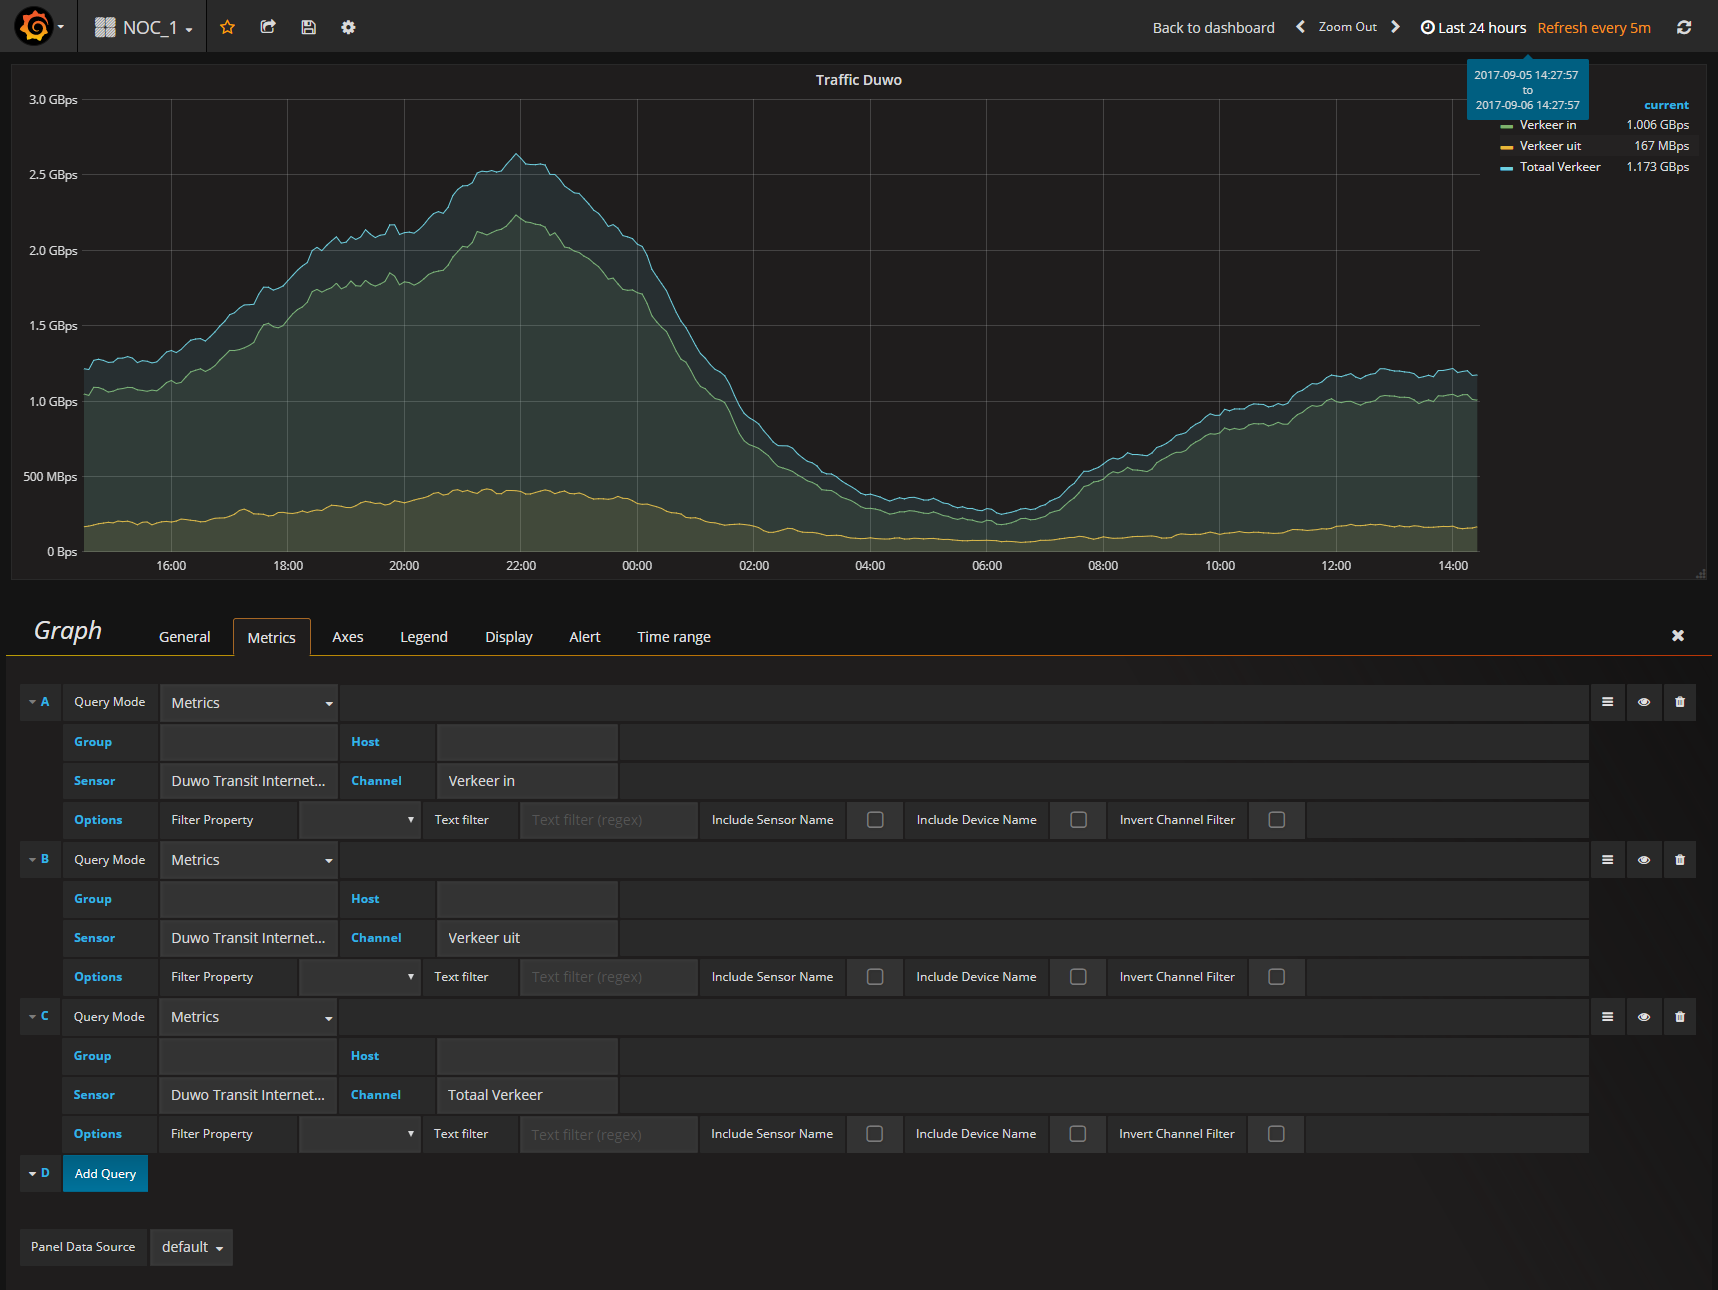This screenshot has height=1290, width=1718.
Task: Open Query Mode dropdown for query A
Action: [x=249, y=703]
